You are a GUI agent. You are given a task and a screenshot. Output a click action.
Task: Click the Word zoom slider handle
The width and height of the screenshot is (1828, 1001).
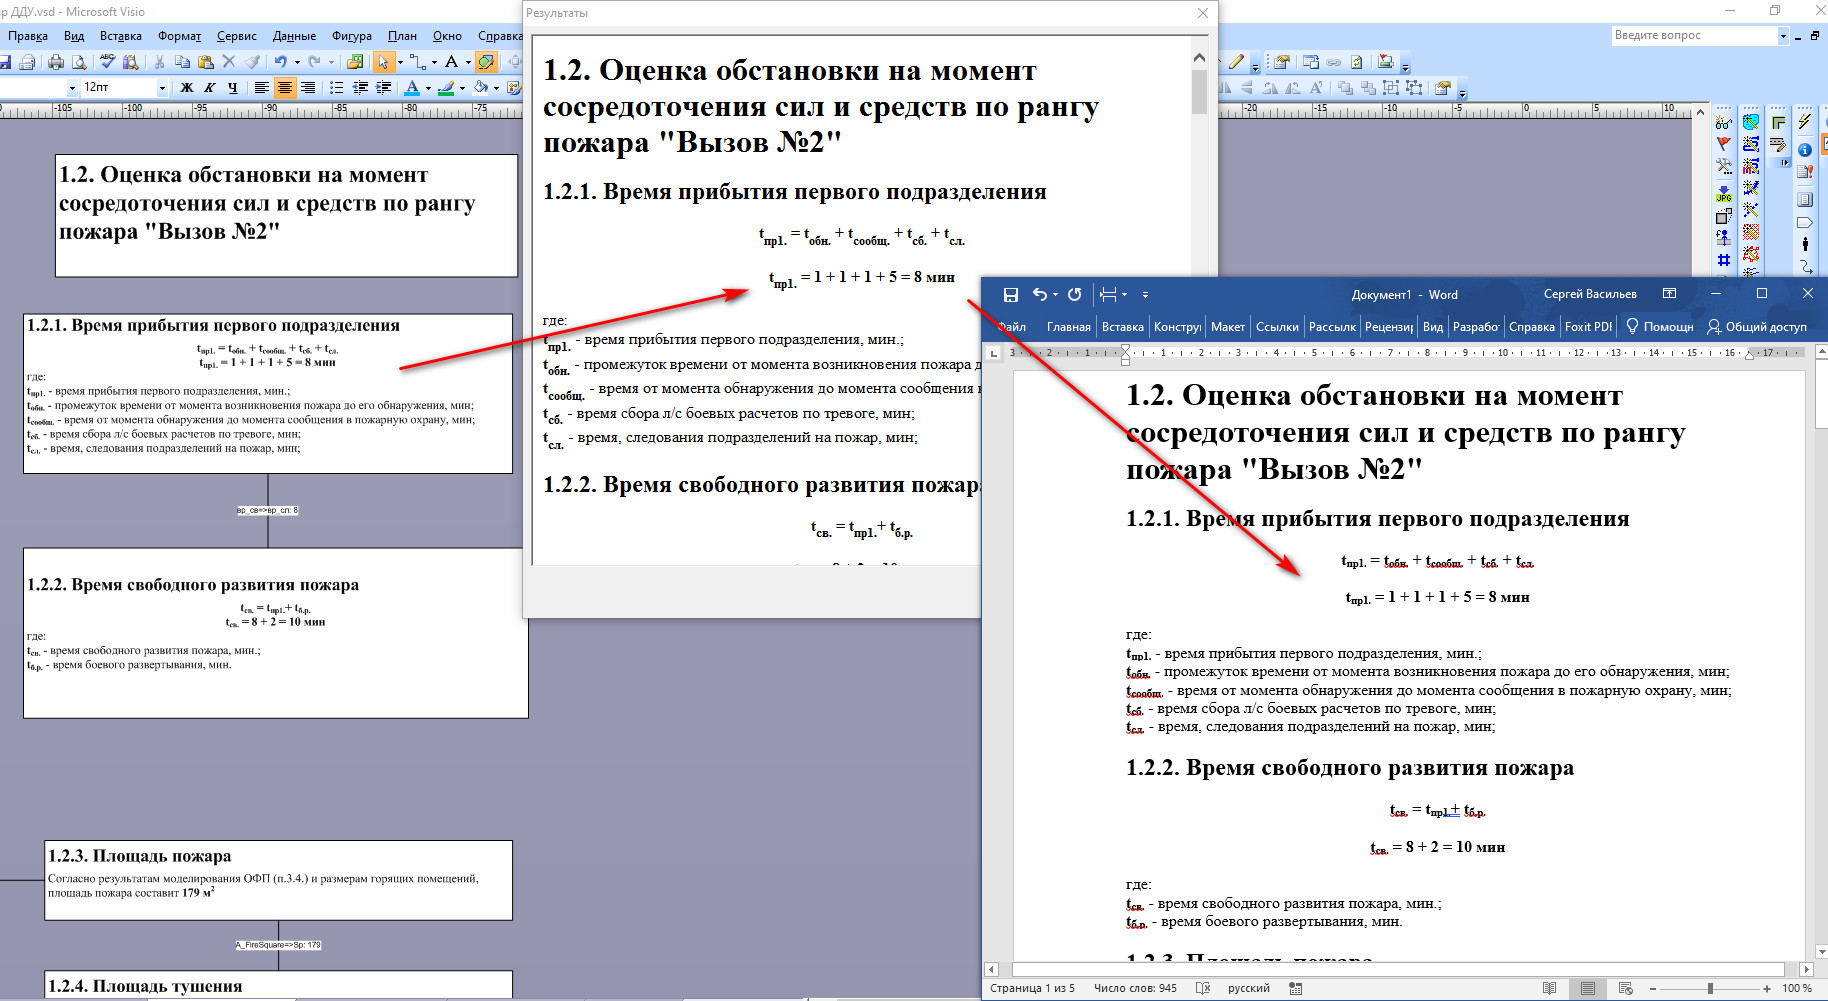tap(1710, 988)
